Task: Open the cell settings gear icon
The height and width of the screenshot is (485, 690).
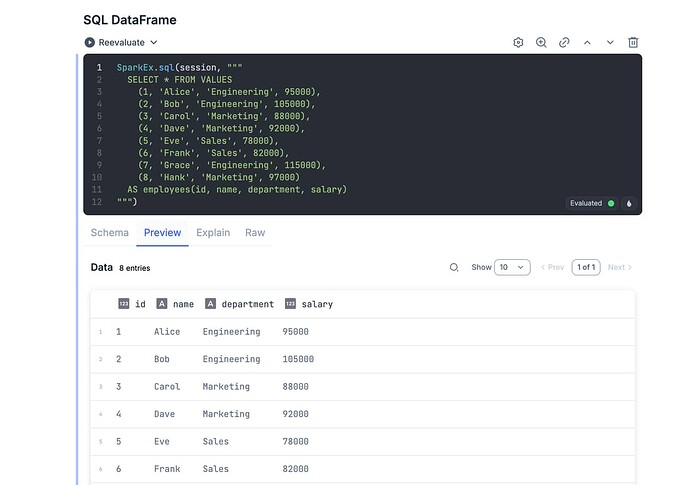Action: point(518,43)
